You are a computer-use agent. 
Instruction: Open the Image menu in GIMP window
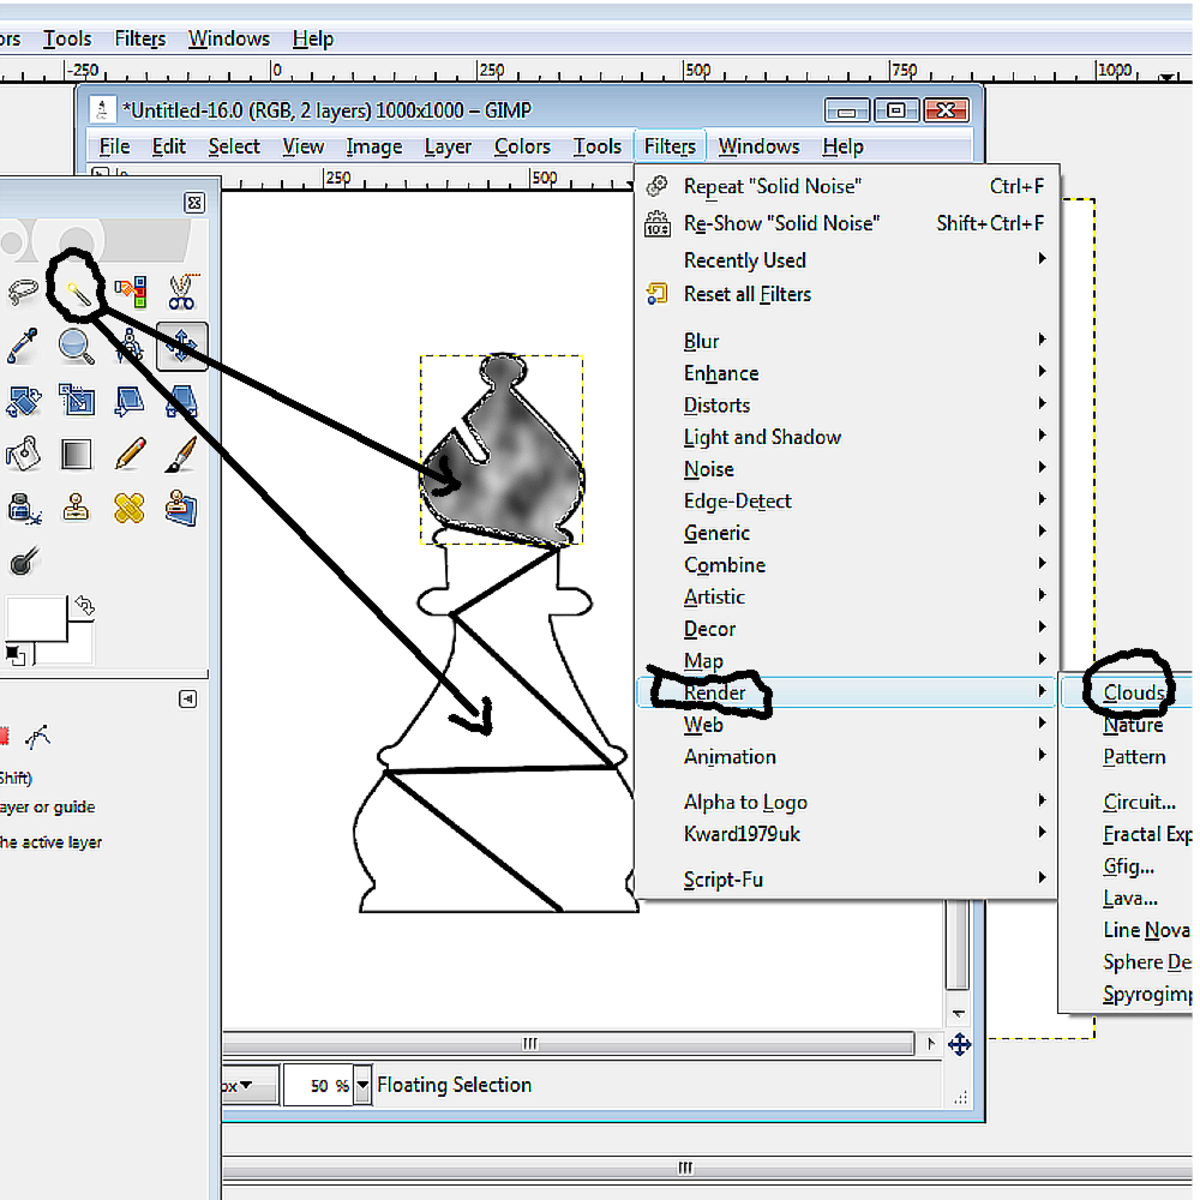click(x=374, y=146)
